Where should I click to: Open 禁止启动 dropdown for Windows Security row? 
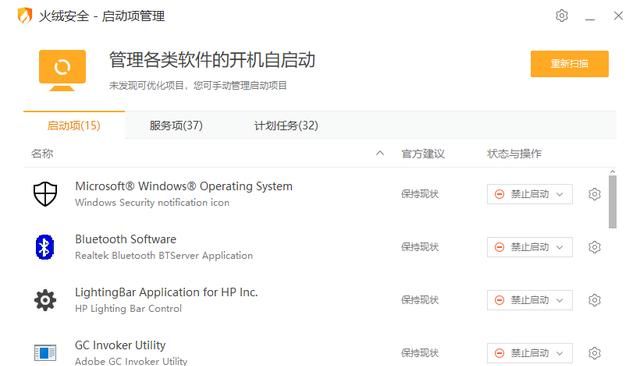(x=530, y=194)
